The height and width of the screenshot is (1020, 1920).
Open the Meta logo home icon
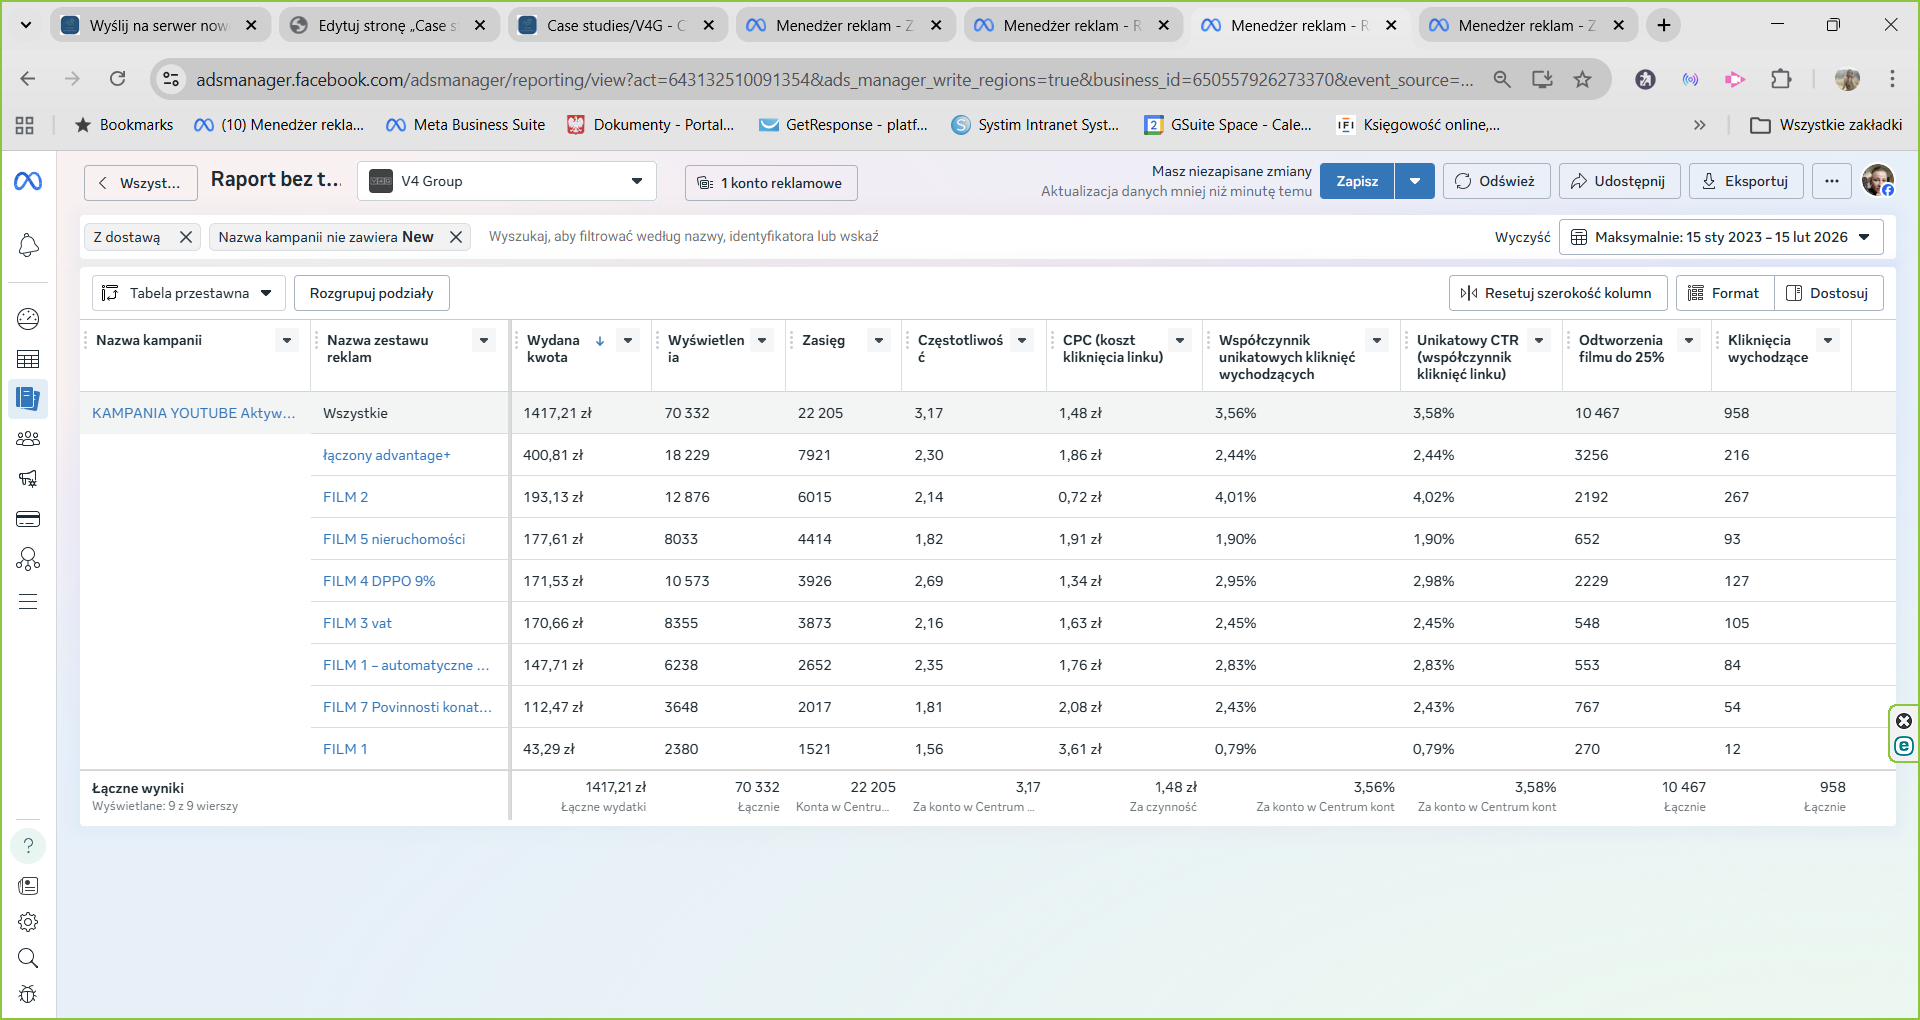28,181
